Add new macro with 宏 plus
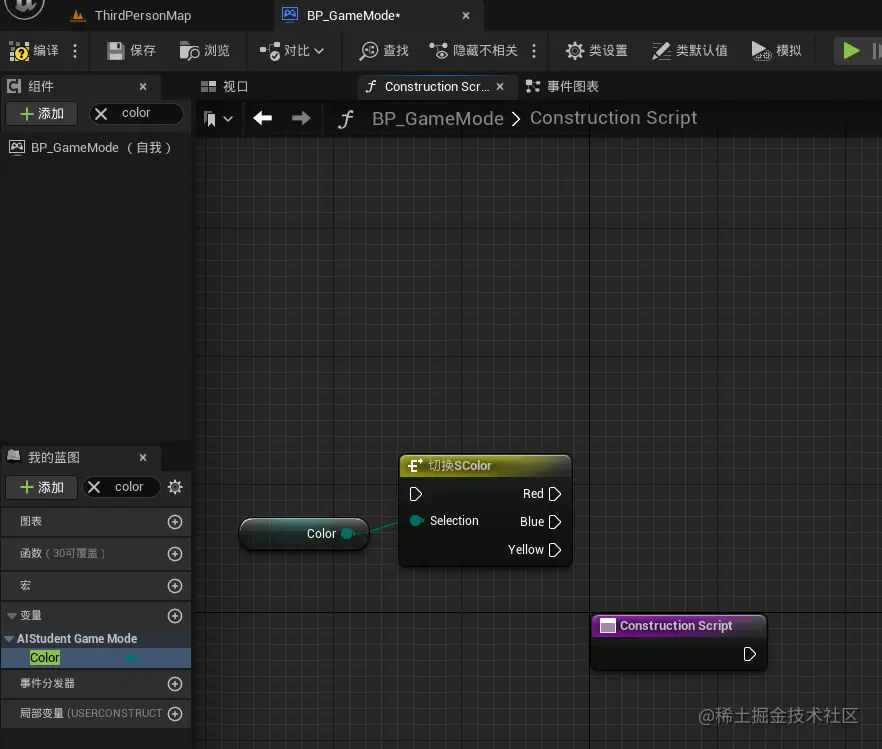Viewport: 882px width, 749px height. [175, 586]
